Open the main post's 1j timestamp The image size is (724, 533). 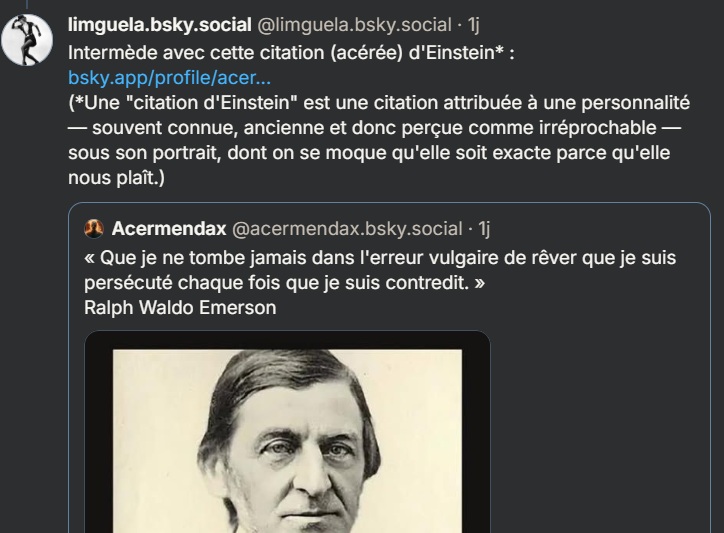(474, 25)
